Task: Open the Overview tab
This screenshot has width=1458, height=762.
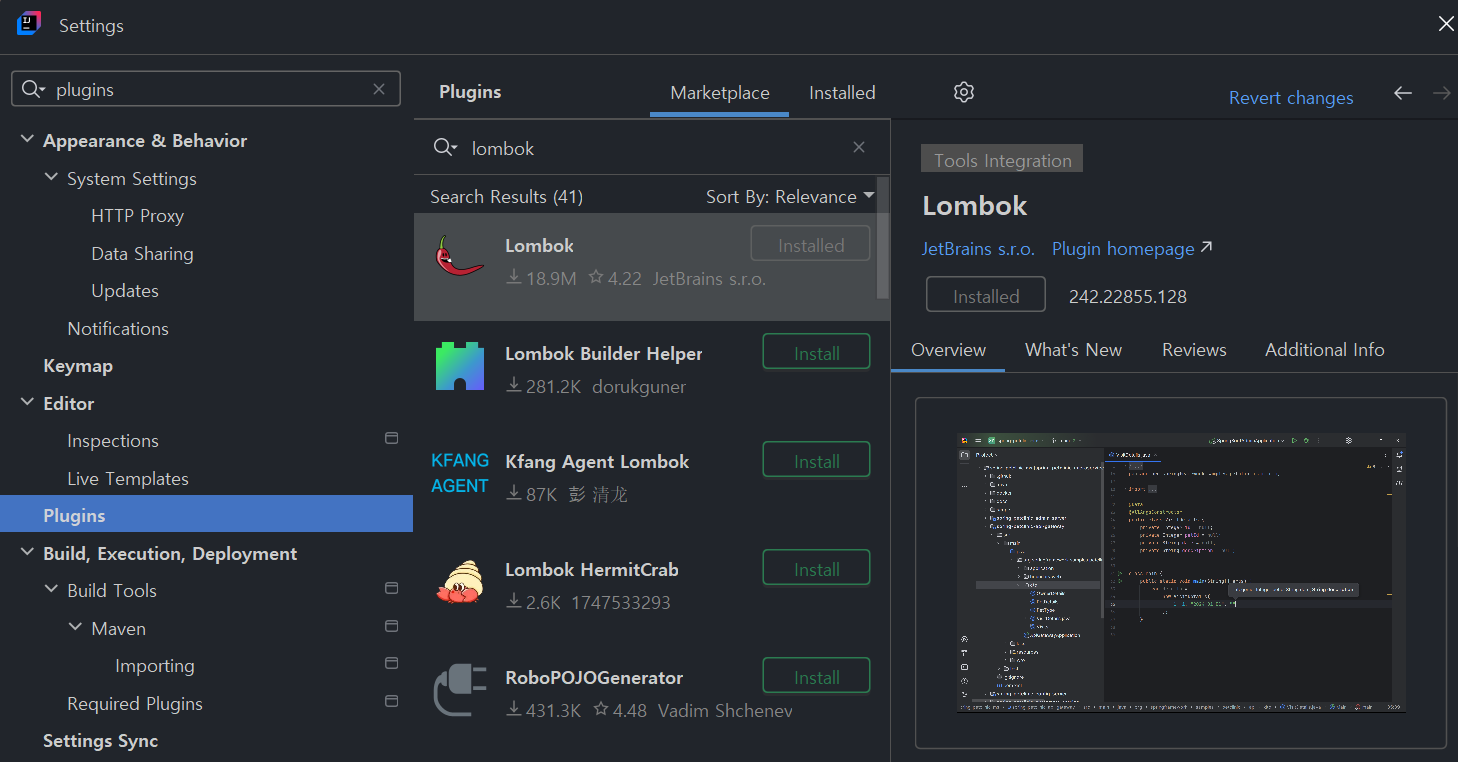Action: [x=948, y=350]
